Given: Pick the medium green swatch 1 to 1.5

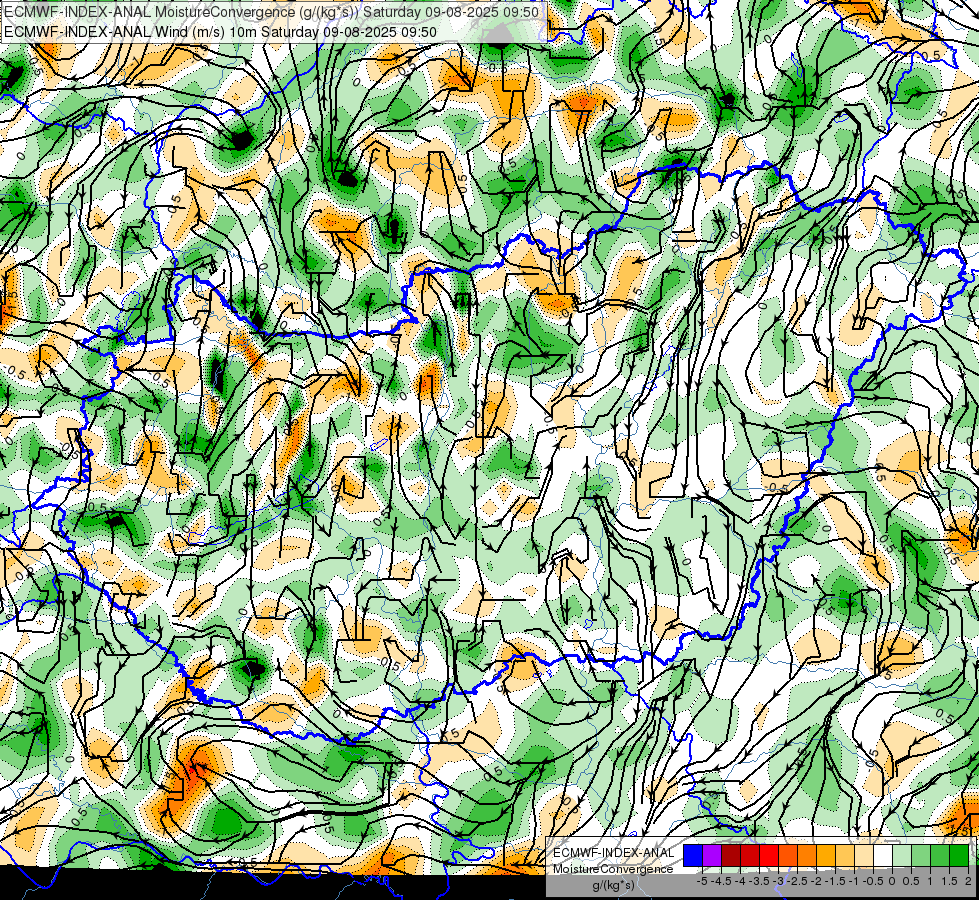Looking at the screenshot, I should coord(940,855).
